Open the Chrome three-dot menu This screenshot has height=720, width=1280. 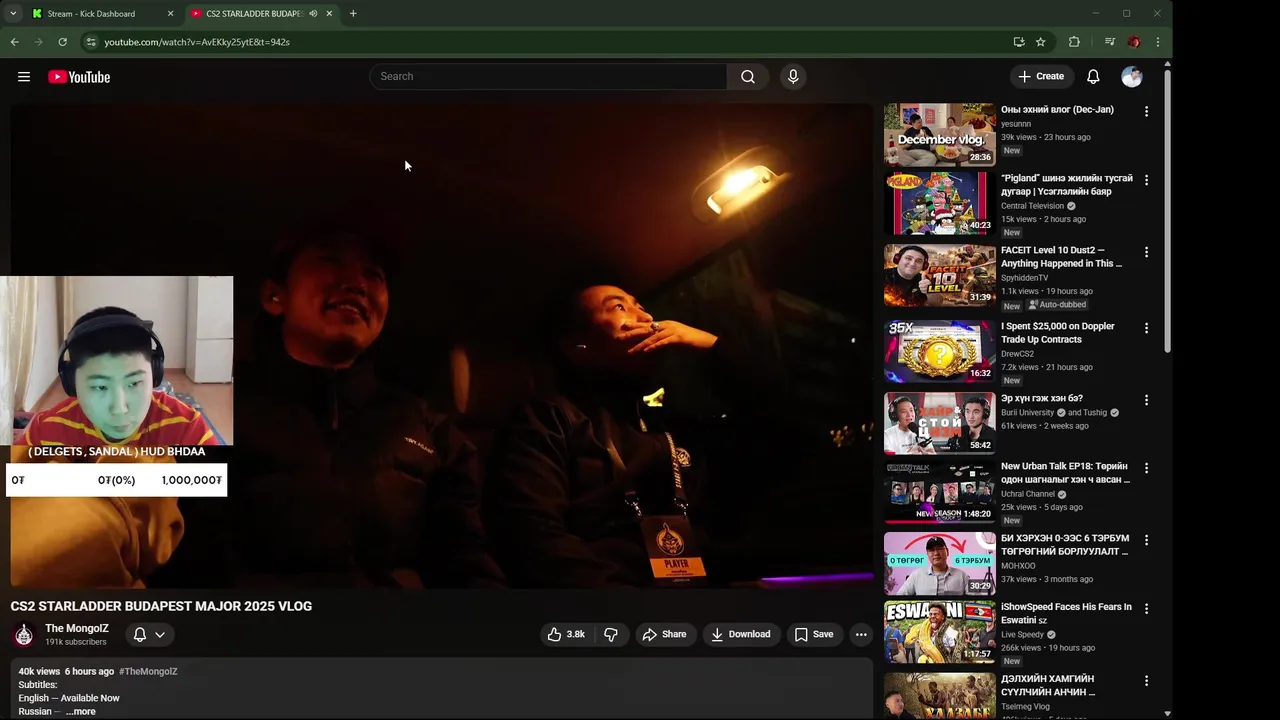click(1157, 42)
